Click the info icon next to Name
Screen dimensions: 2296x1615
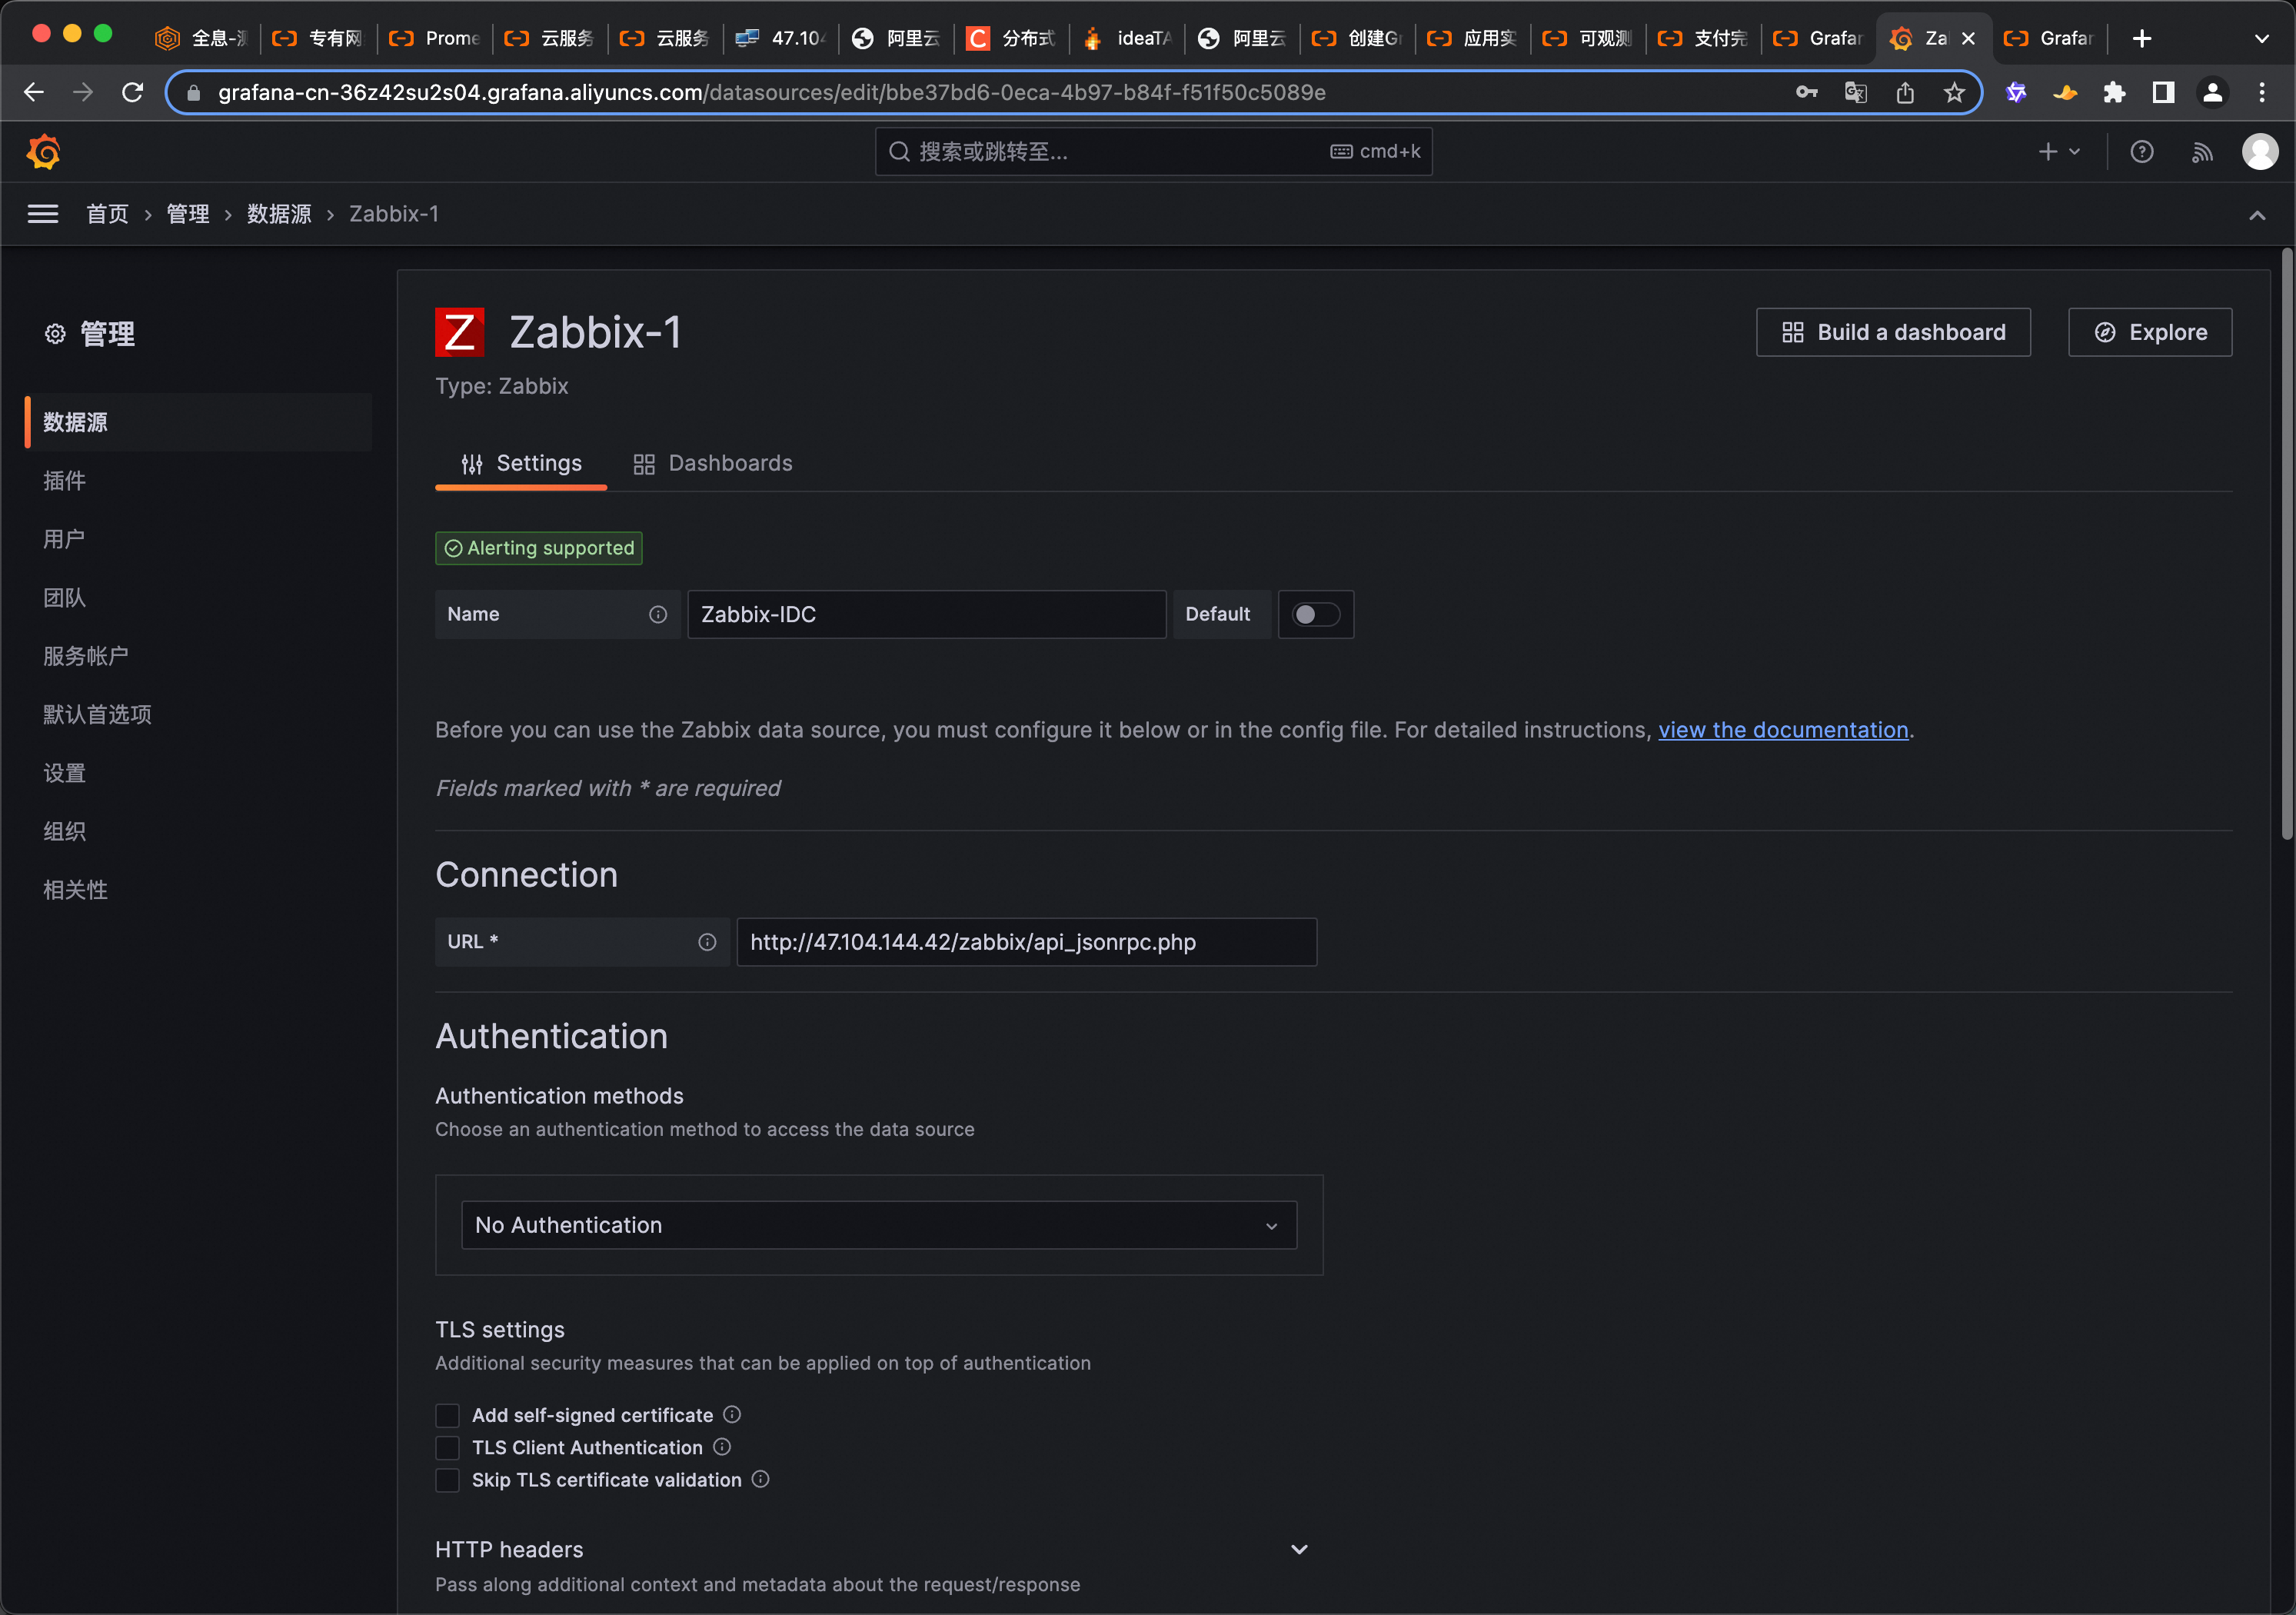(x=657, y=614)
